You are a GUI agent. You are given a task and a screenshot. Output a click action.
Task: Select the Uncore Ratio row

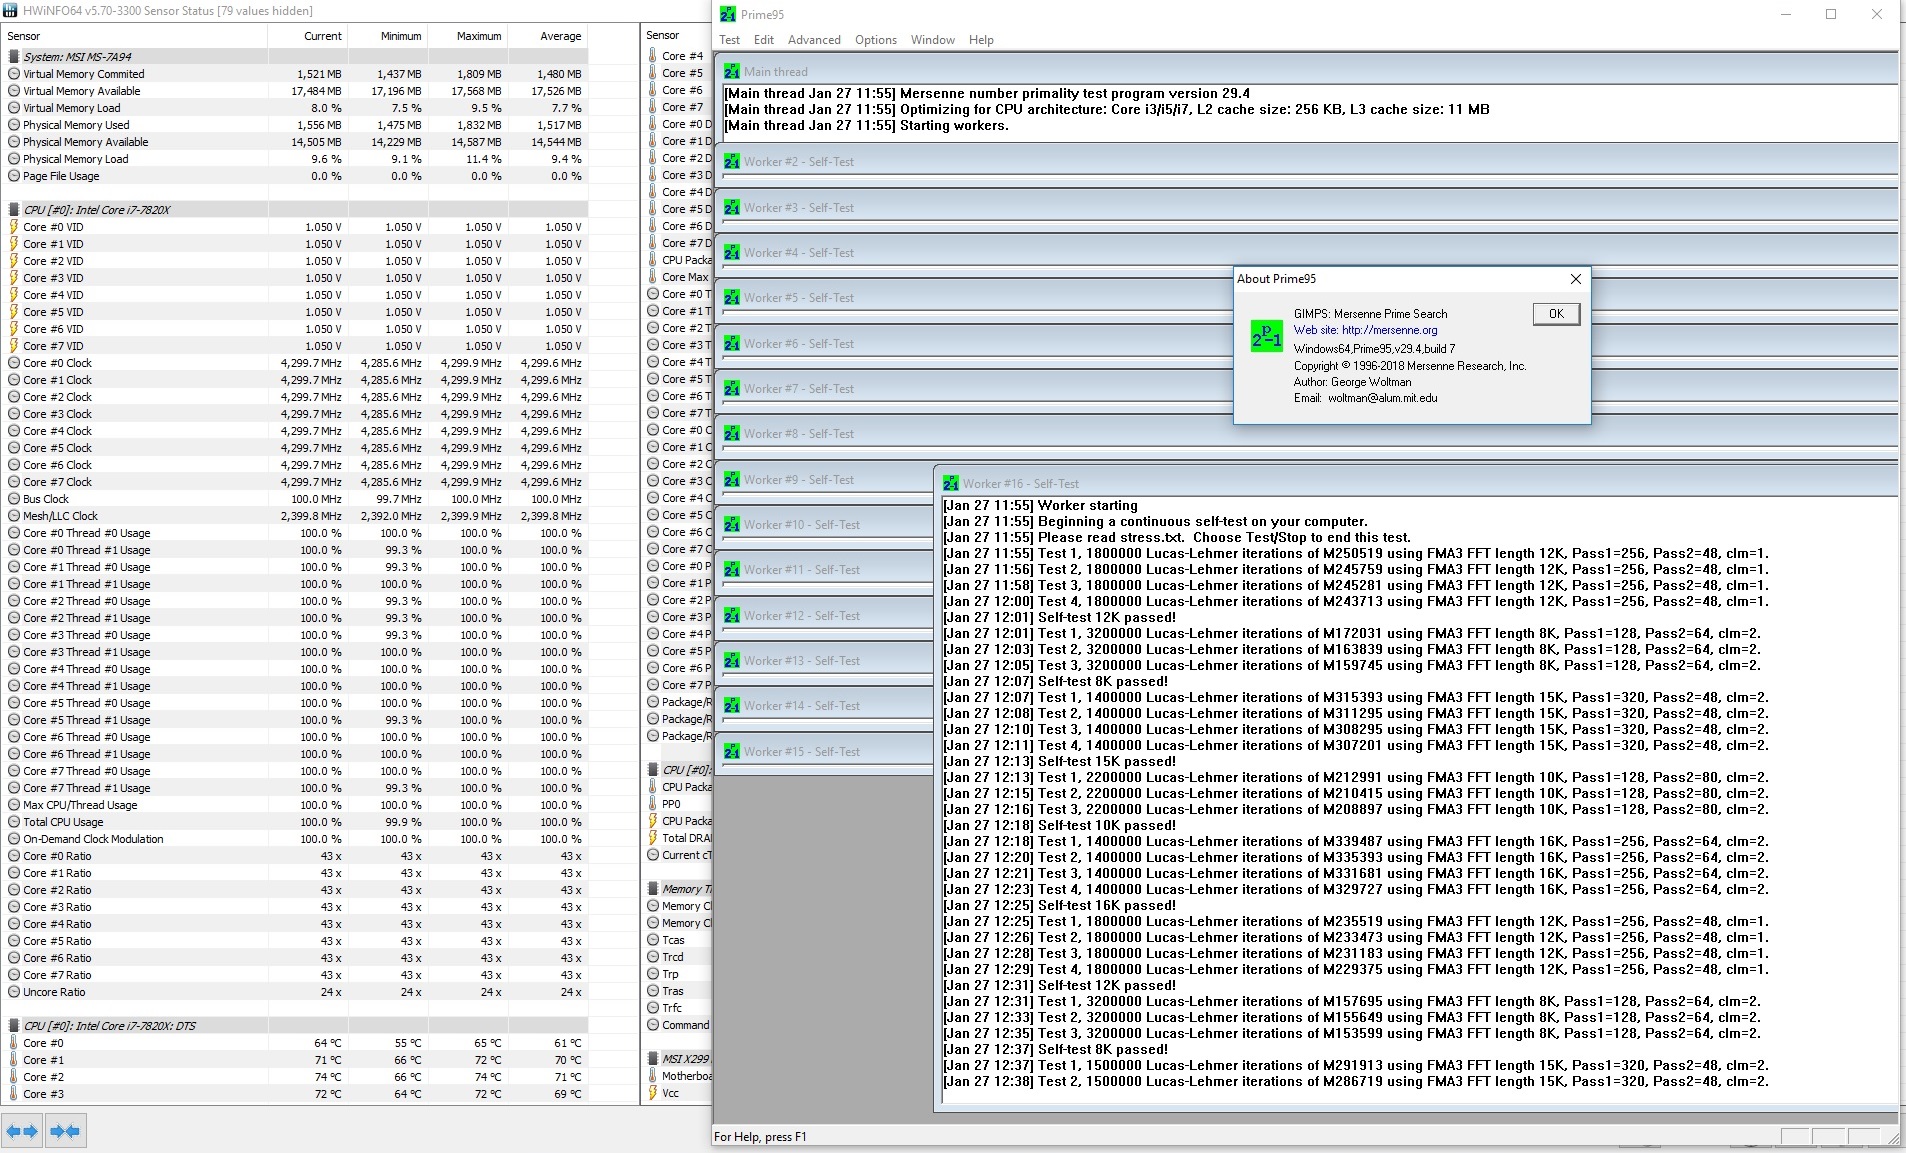click(x=295, y=992)
